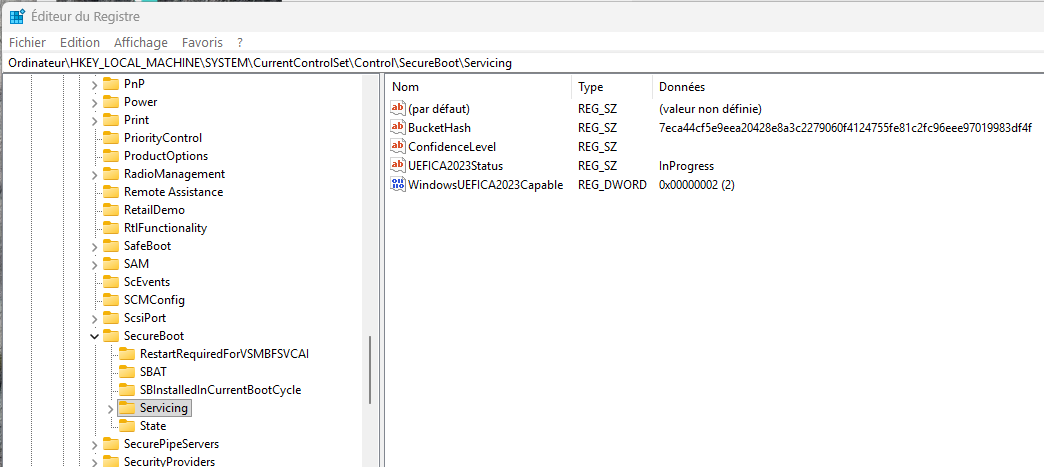This screenshot has width=1044, height=467.
Task: Select the PnP folder icon
Action: [x=111, y=84]
